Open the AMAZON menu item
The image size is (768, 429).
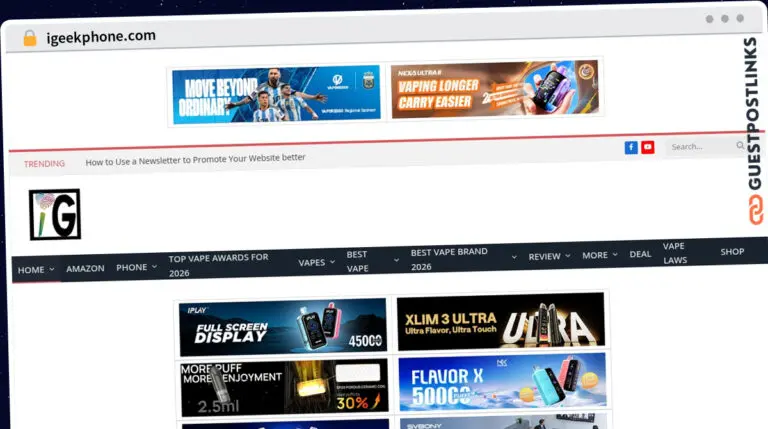85,268
